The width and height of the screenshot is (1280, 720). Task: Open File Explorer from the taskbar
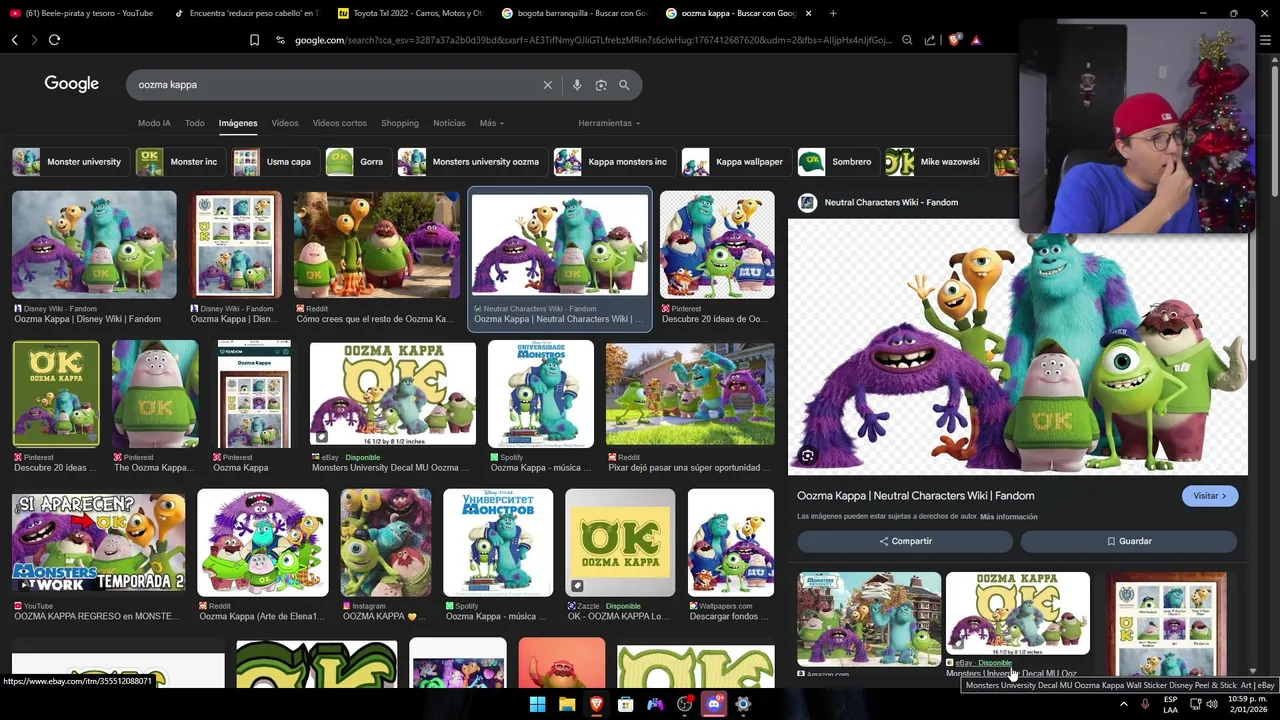(567, 704)
